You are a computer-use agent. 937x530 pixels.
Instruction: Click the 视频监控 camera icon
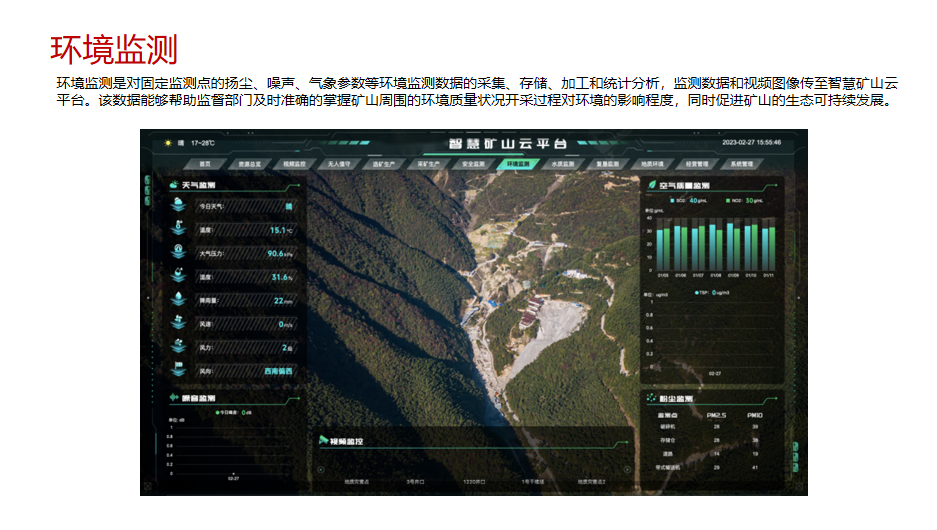point(323,440)
